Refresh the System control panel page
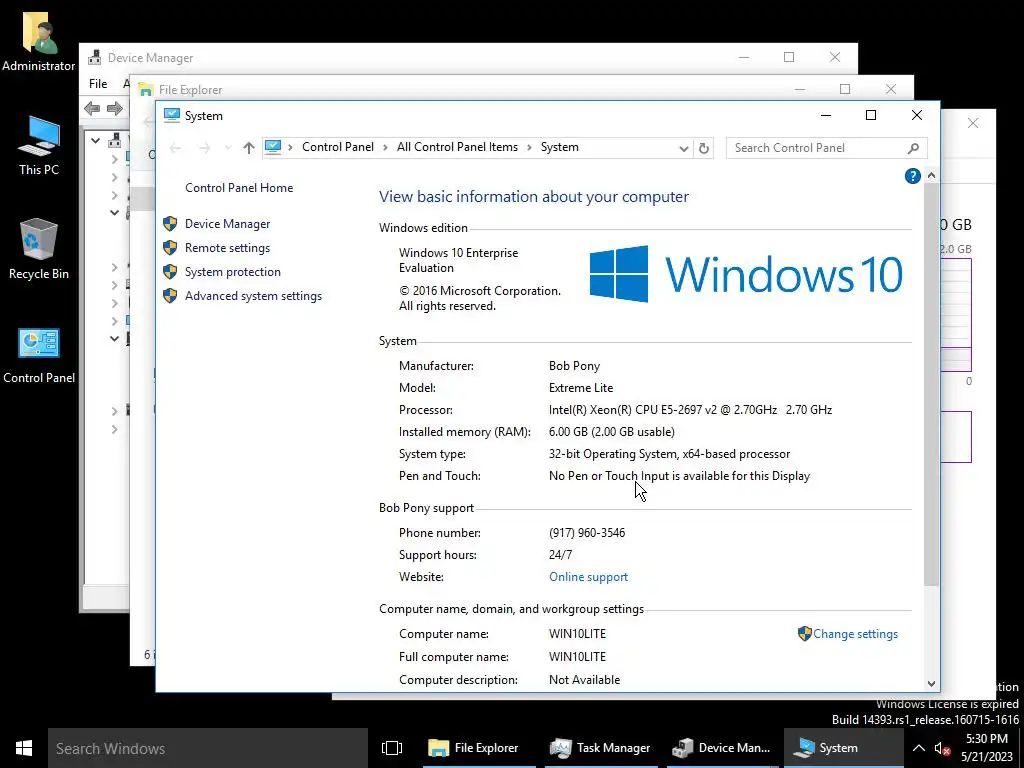This screenshot has height=768, width=1024. click(703, 148)
